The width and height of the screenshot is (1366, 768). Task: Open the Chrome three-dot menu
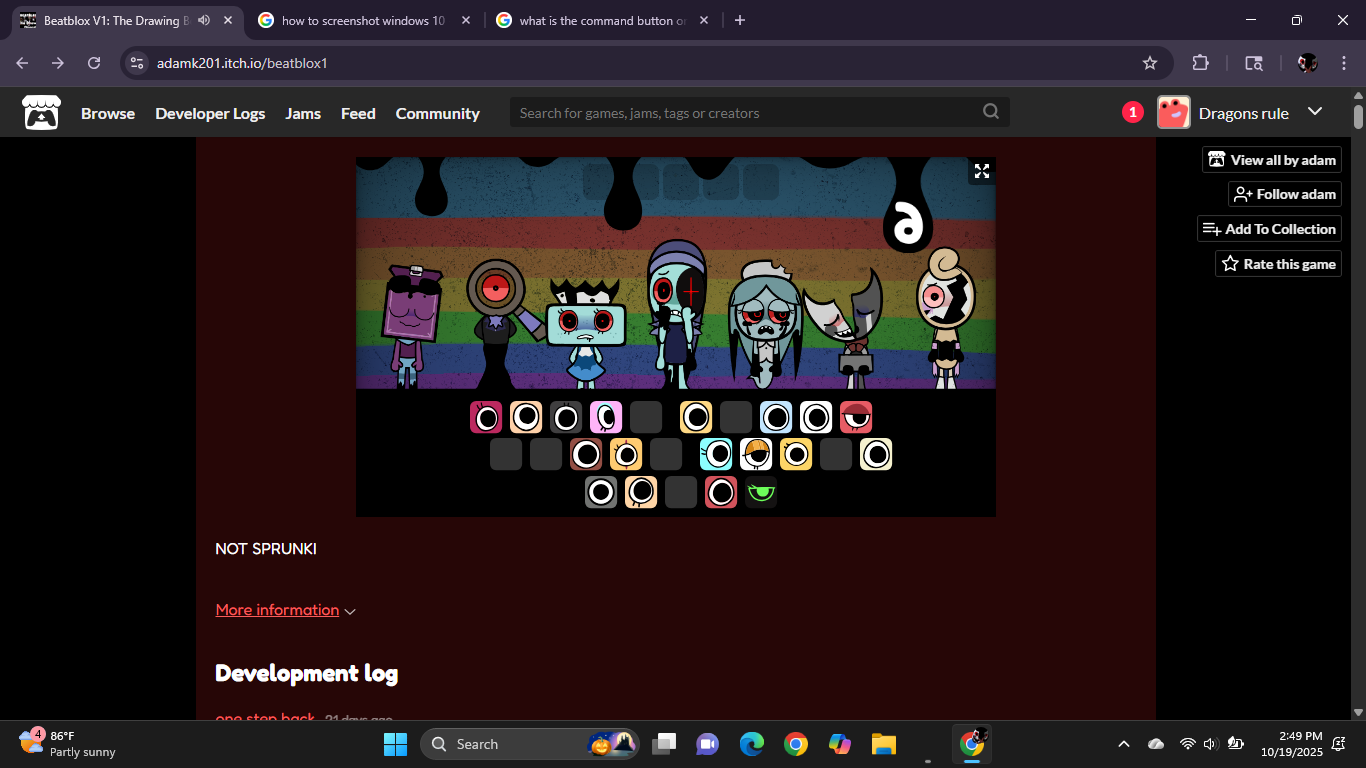(x=1343, y=63)
